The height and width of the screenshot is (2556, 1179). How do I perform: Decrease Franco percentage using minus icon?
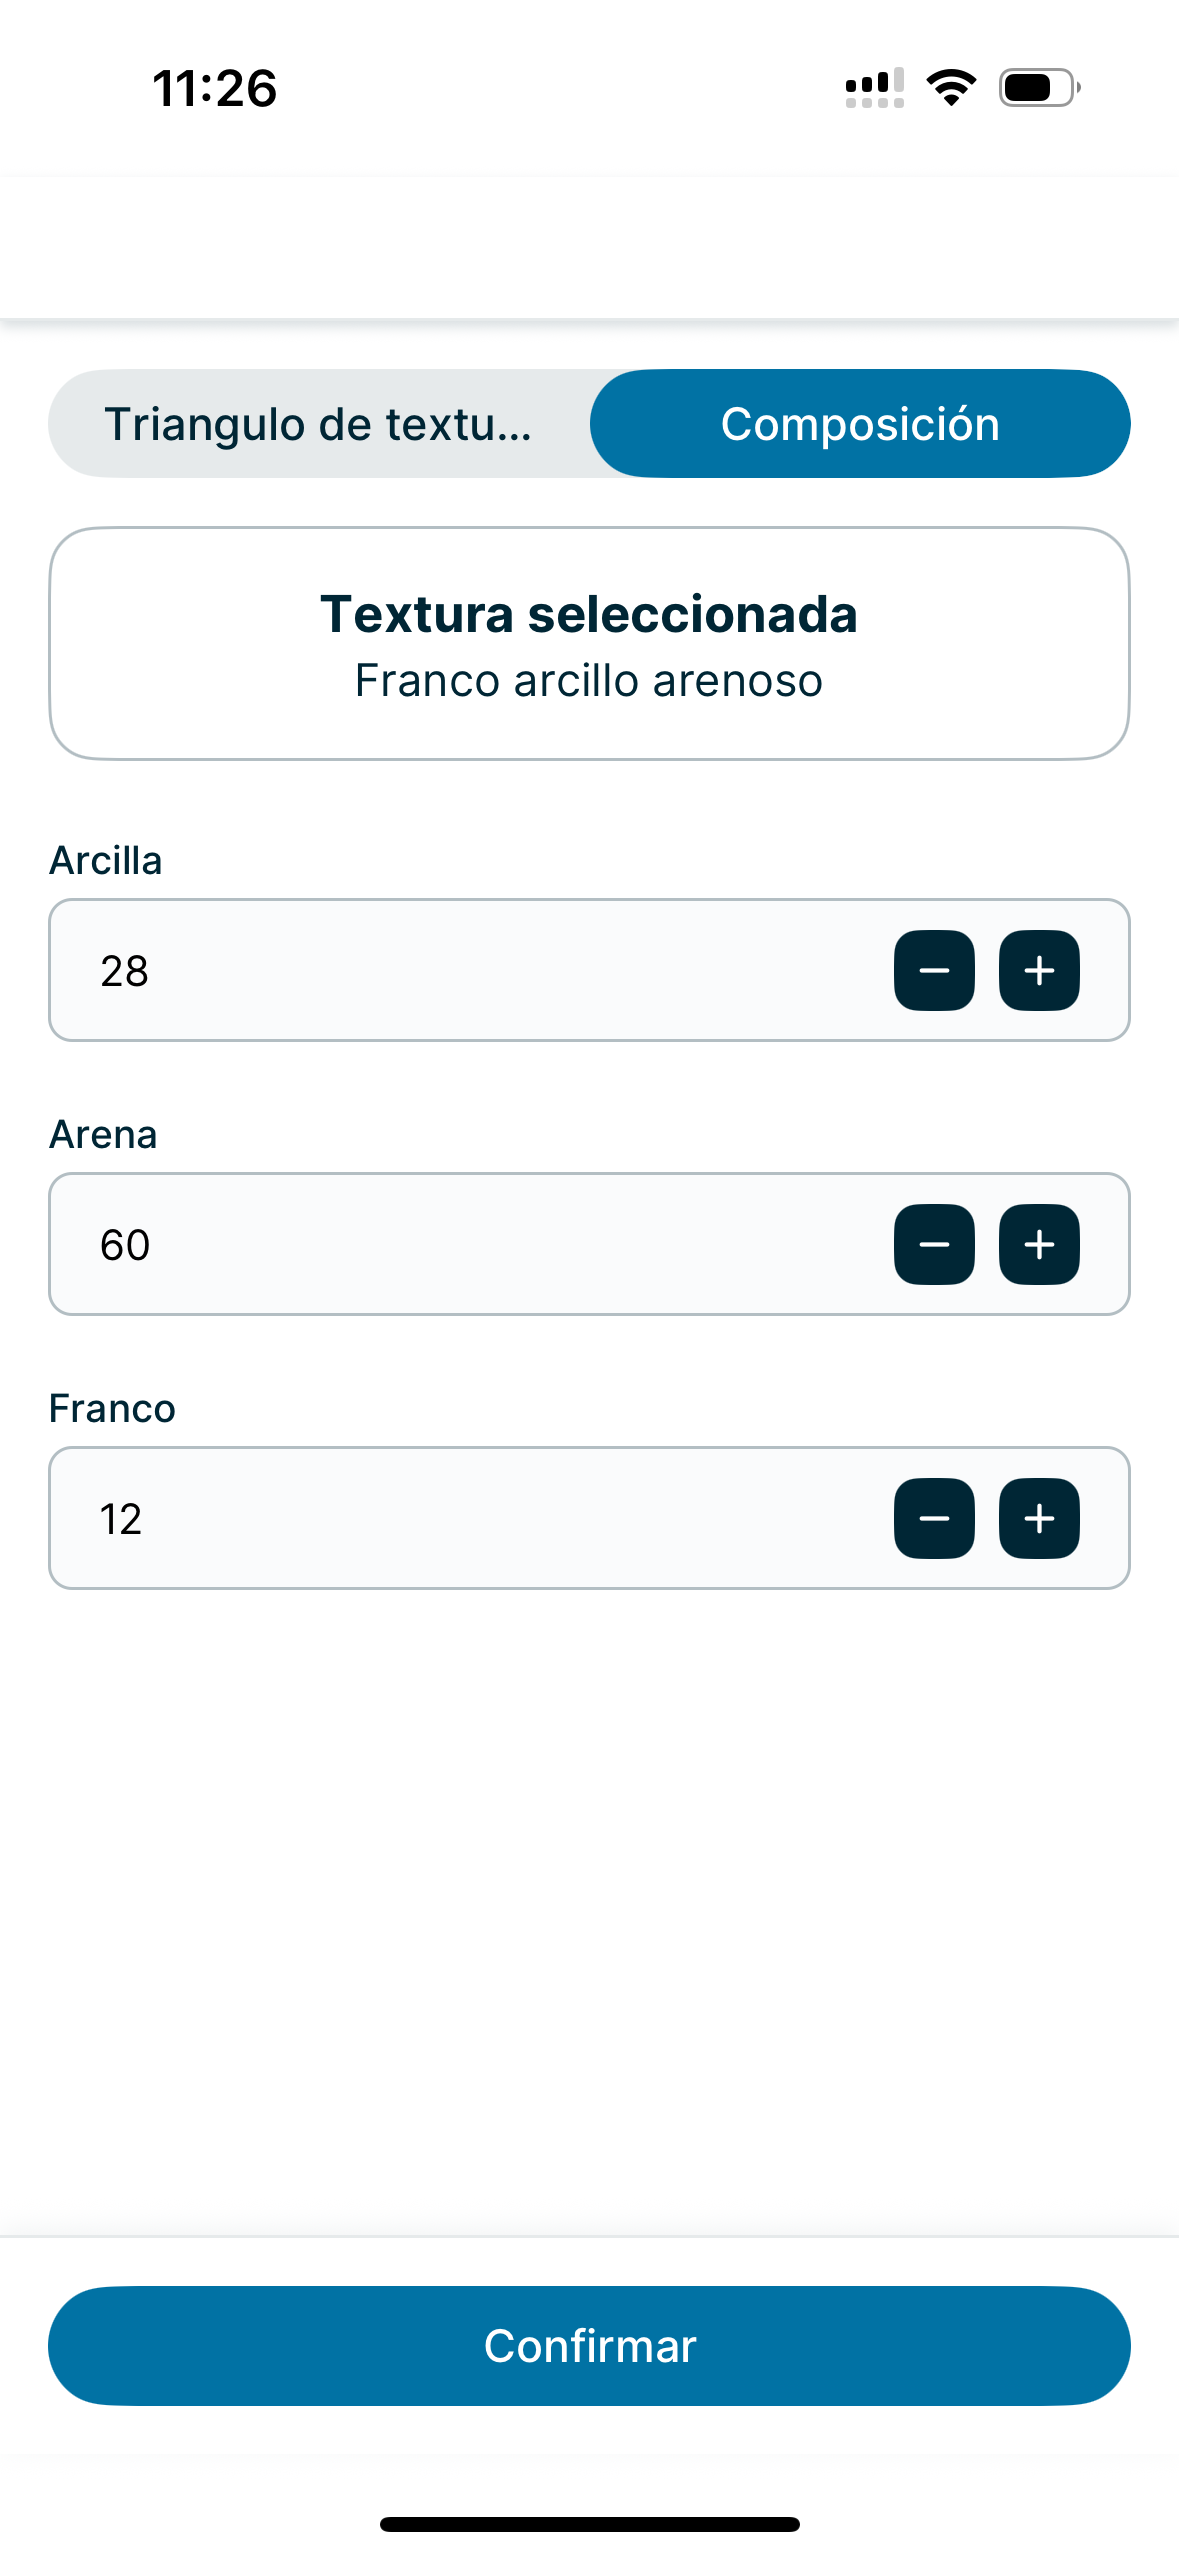(934, 1518)
